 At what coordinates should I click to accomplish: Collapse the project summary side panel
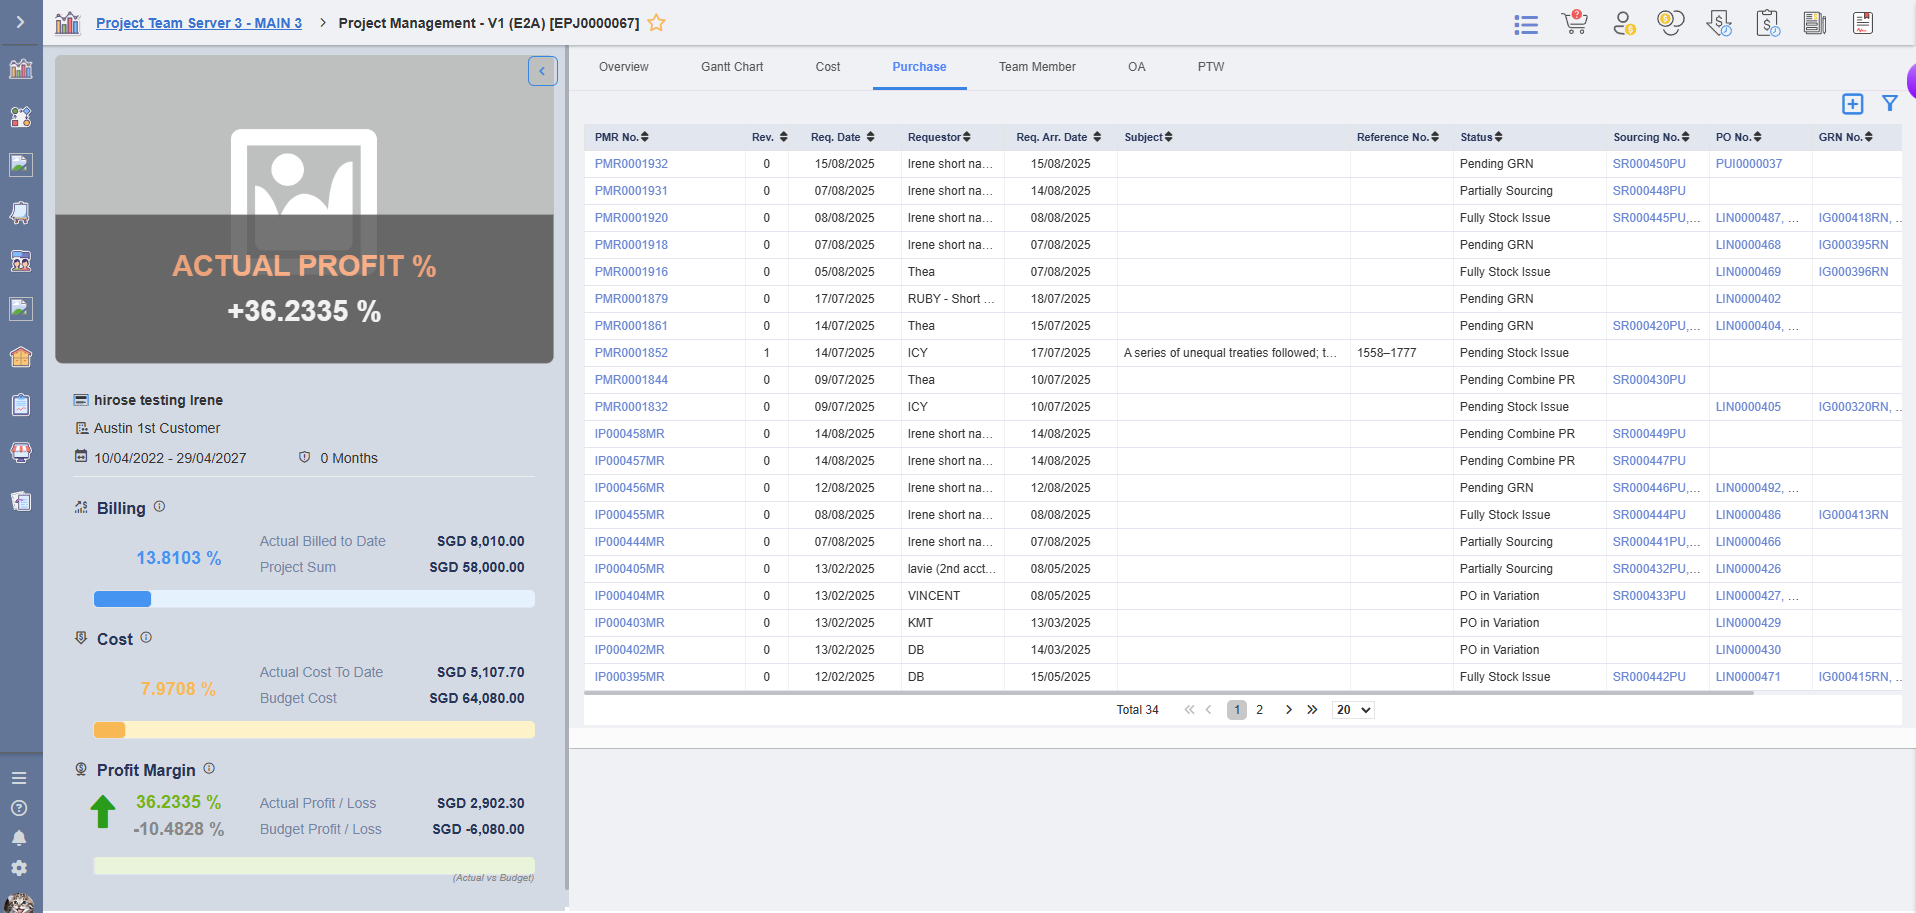coord(542,71)
